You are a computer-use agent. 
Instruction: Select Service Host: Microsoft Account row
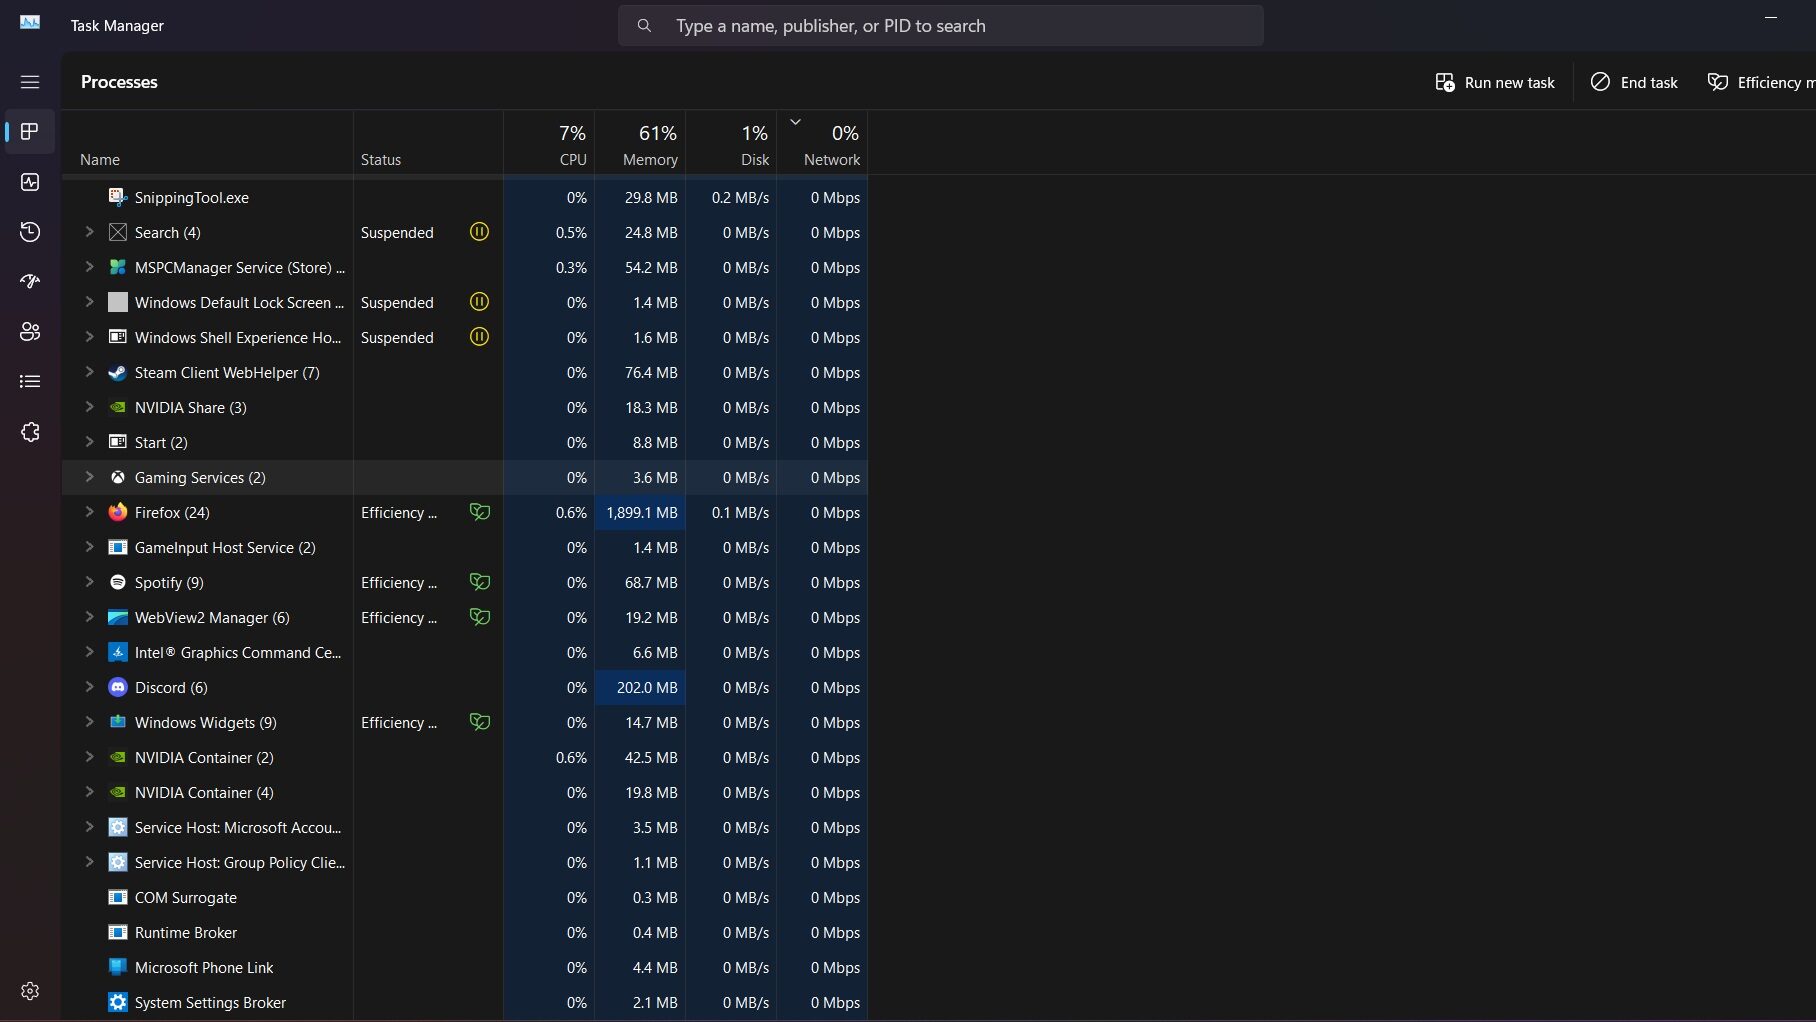[465, 827]
